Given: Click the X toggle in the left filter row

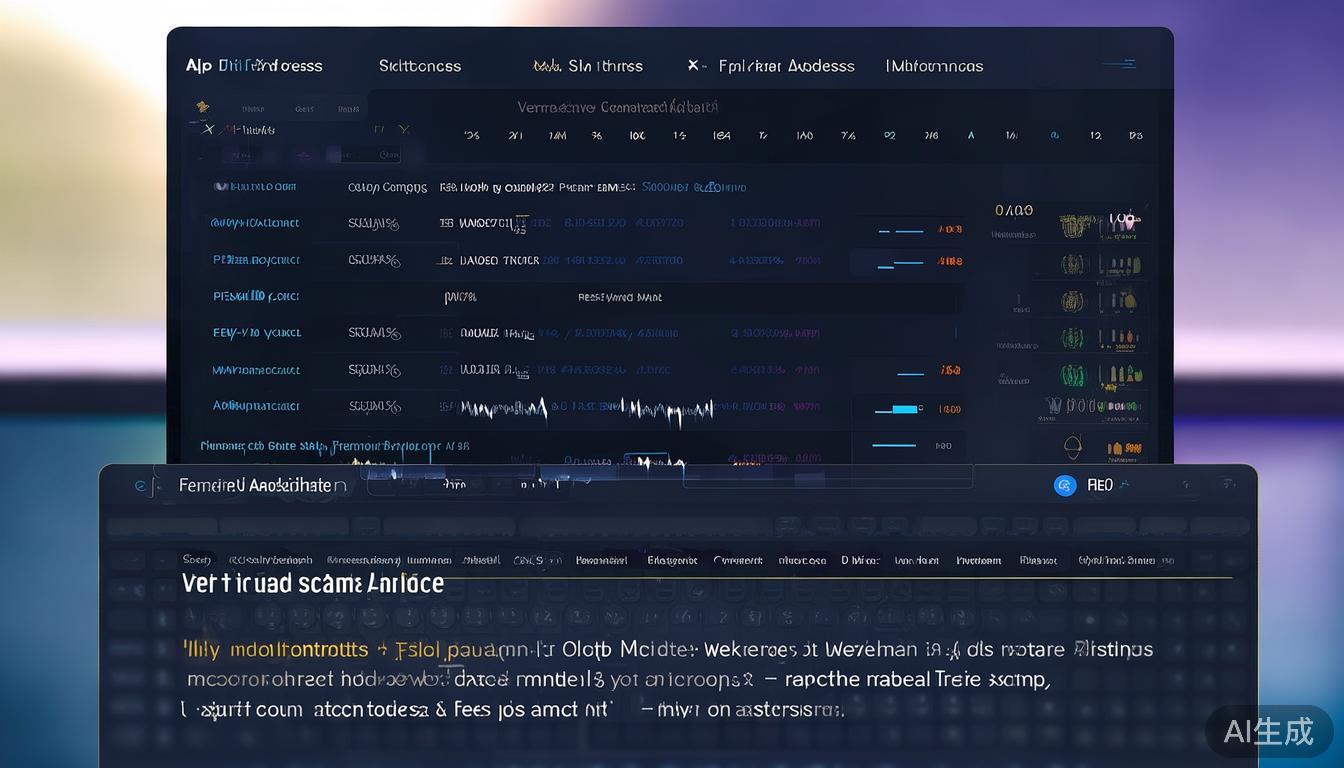Looking at the screenshot, I should [x=208, y=129].
